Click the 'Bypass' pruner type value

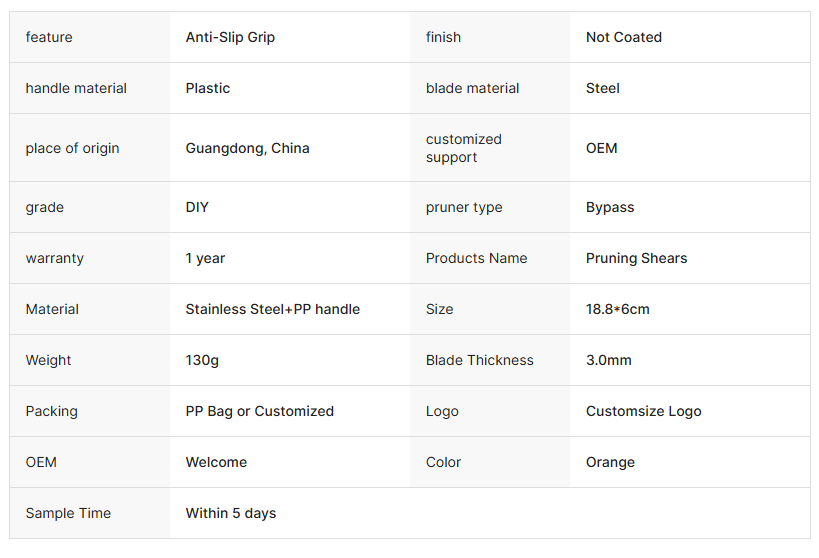pos(610,207)
